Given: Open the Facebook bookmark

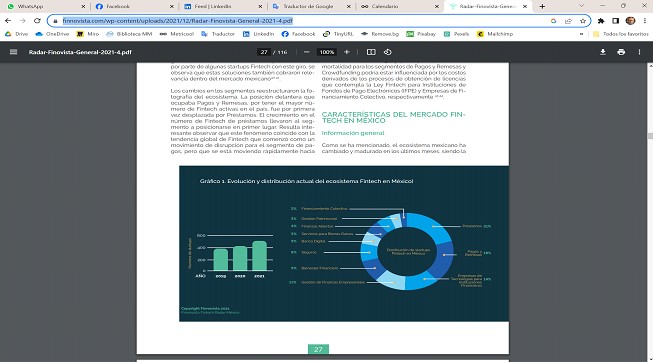Looking at the screenshot, I should point(299,34).
